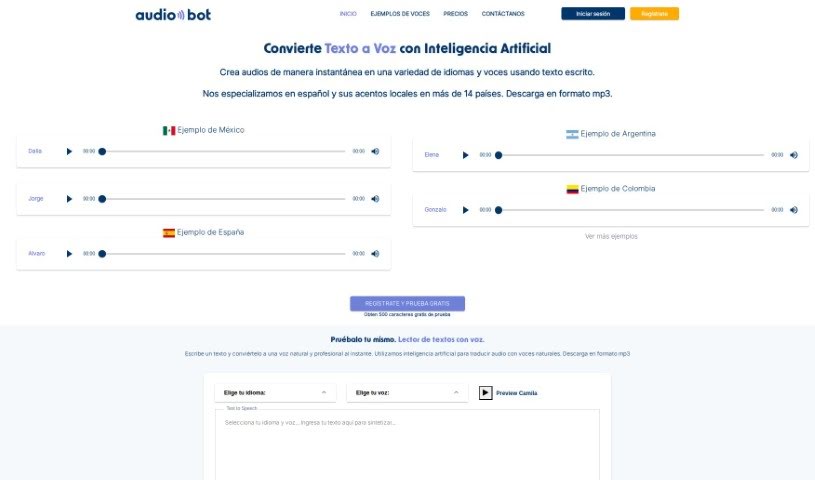Focus the Text to Speech text area
The height and width of the screenshot is (480, 815).
click(x=408, y=445)
